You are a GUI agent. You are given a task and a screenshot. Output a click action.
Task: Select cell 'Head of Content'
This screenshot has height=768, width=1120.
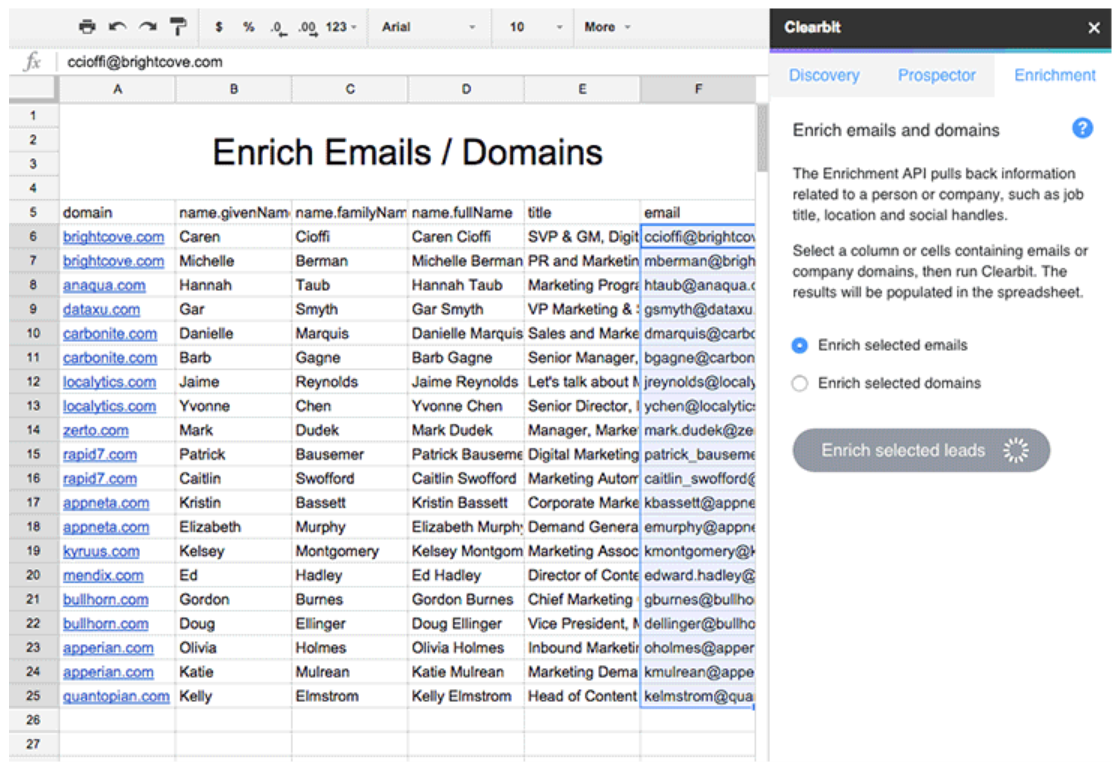coord(582,696)
